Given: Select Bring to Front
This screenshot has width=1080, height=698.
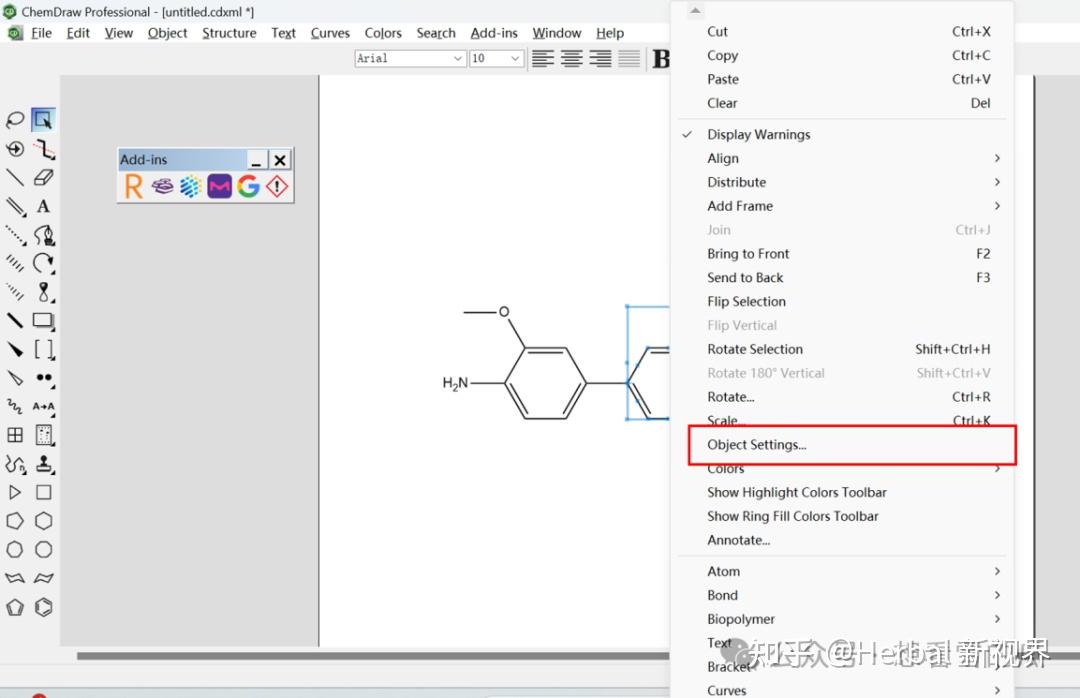Looking at the screenshot, I should pos(842,254).
